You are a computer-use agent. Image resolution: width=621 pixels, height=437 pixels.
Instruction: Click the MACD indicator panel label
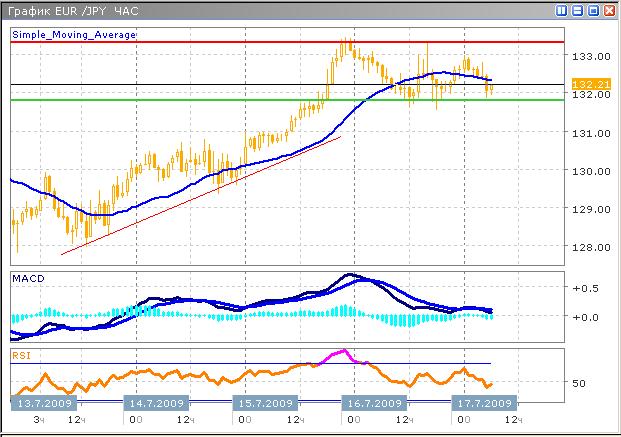28,278
